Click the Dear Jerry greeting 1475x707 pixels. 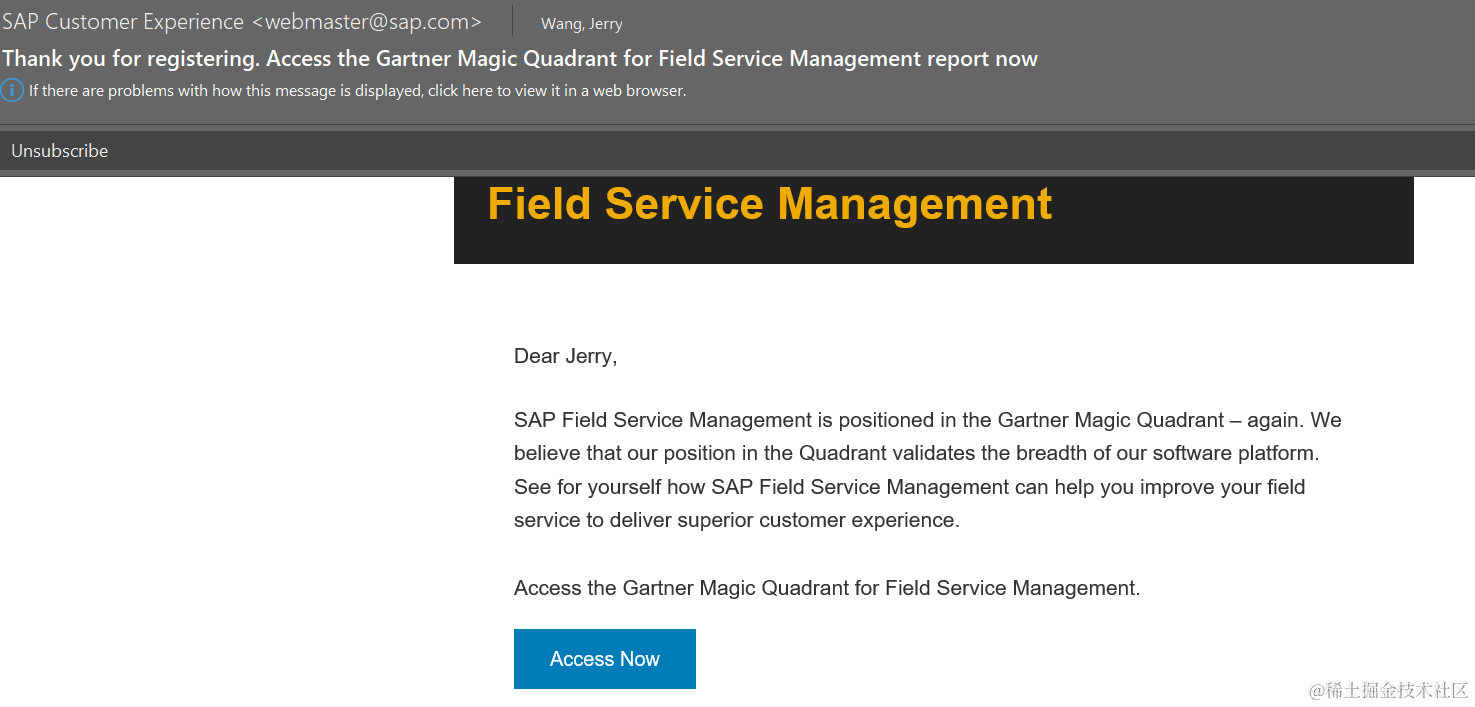pyautogui.click(x=565, y=356)
